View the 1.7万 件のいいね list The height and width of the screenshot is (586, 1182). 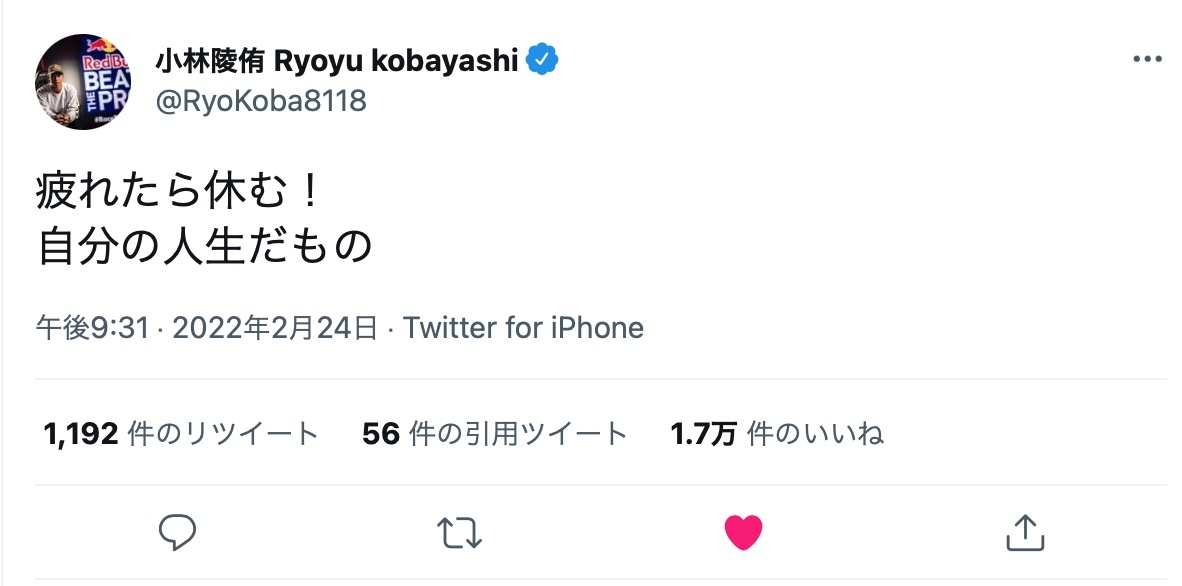[x=776, y=434]
